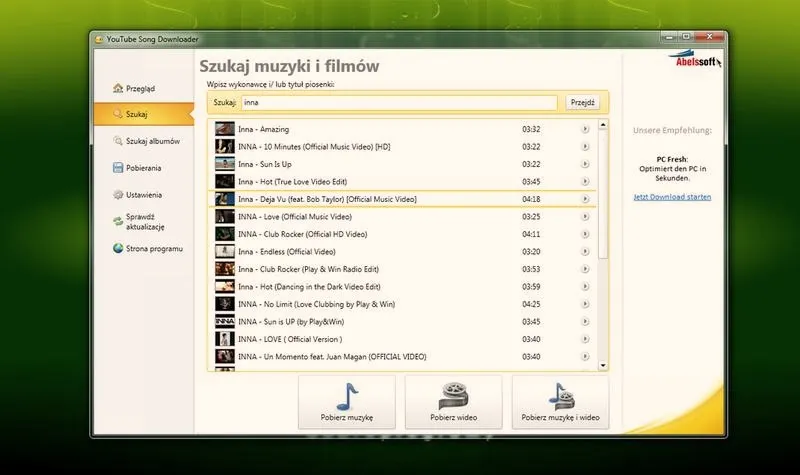
Task: Play preview of Hot Dancing in the Dark Edit
Action: pyautogui.click(x=585, y=286)
